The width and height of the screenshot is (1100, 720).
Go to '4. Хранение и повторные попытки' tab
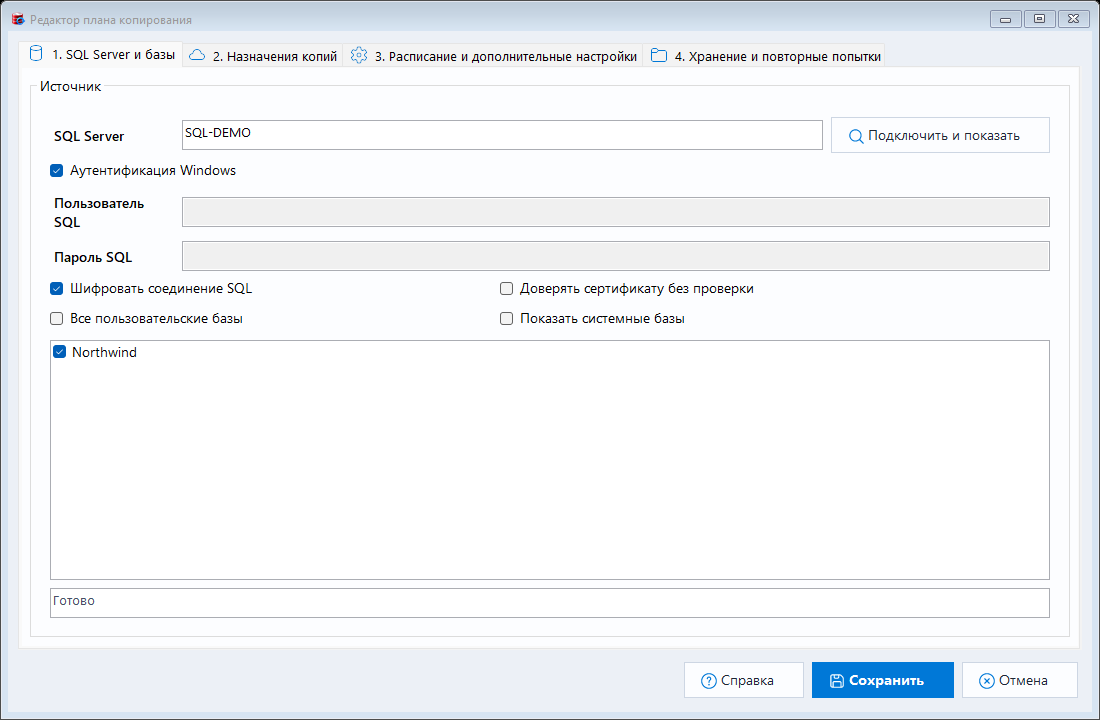click(764, 56)
